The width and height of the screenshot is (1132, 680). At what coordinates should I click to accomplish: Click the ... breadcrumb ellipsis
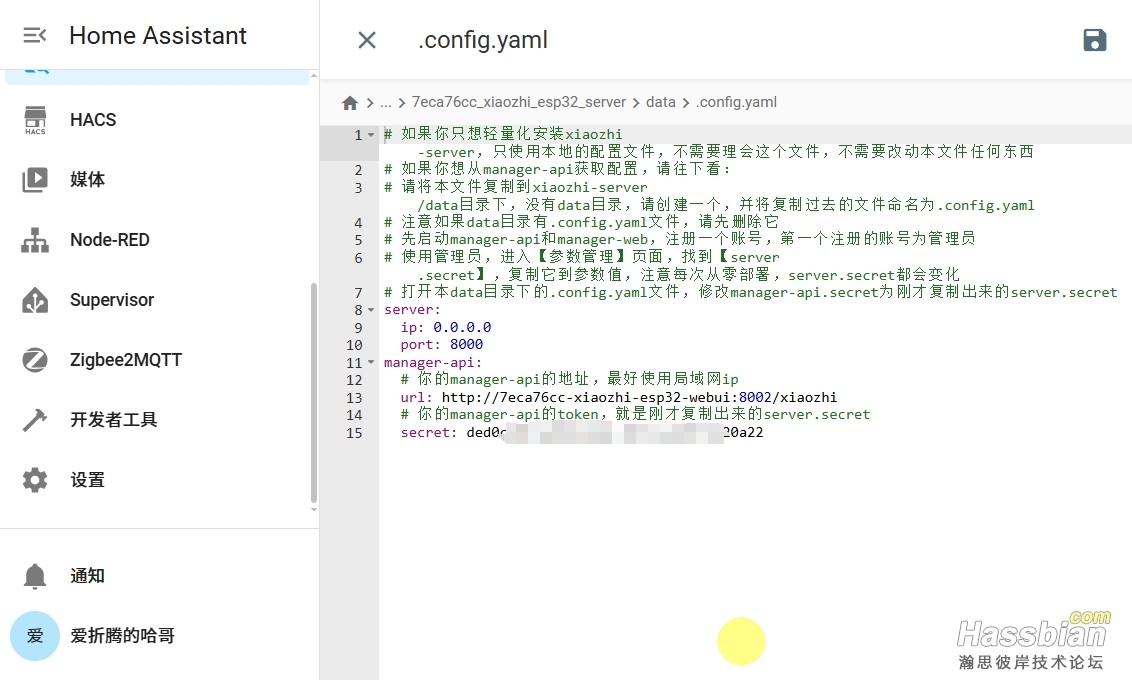386,103
